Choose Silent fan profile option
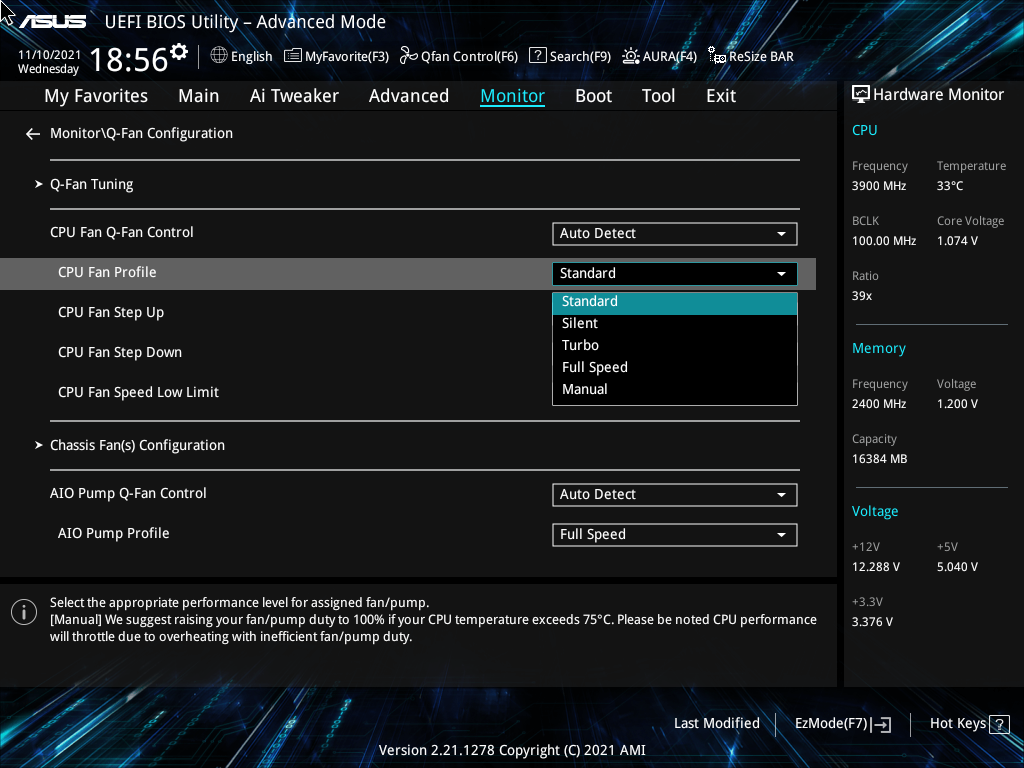Screen dimensions: 1024x768 (x=675, y=324)
